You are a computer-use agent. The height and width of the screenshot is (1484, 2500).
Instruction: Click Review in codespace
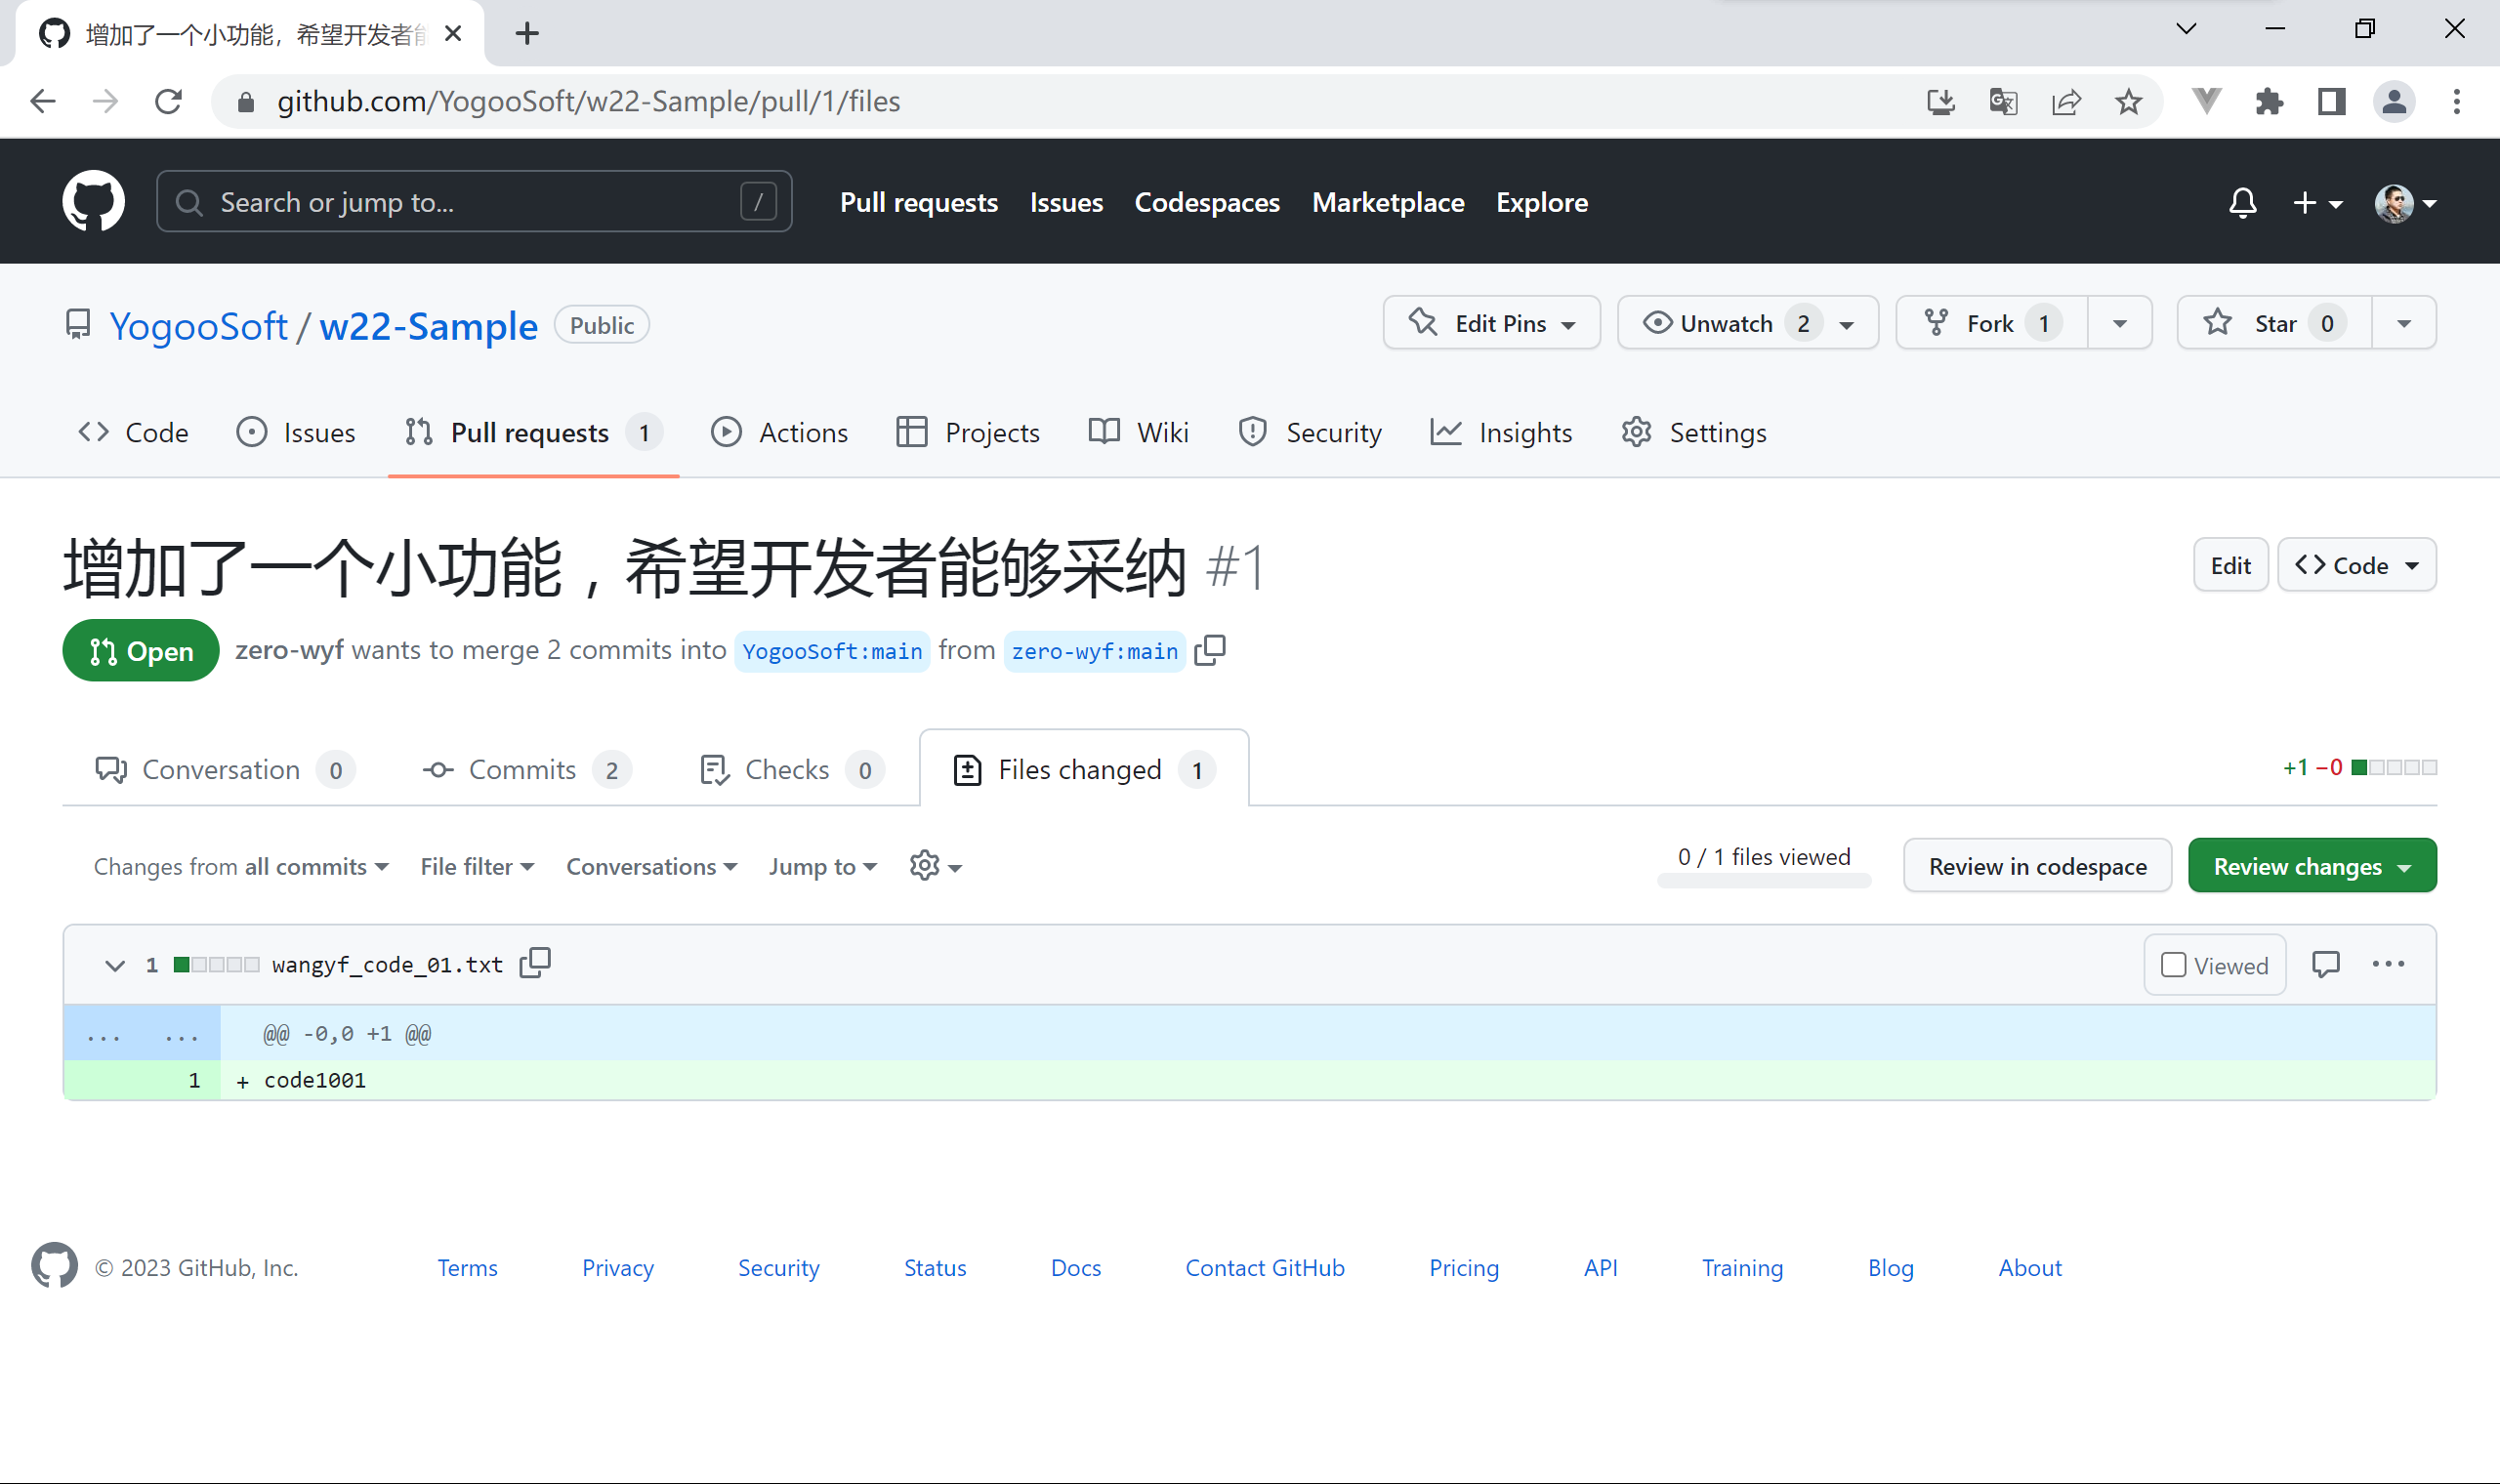[2037, 865]
